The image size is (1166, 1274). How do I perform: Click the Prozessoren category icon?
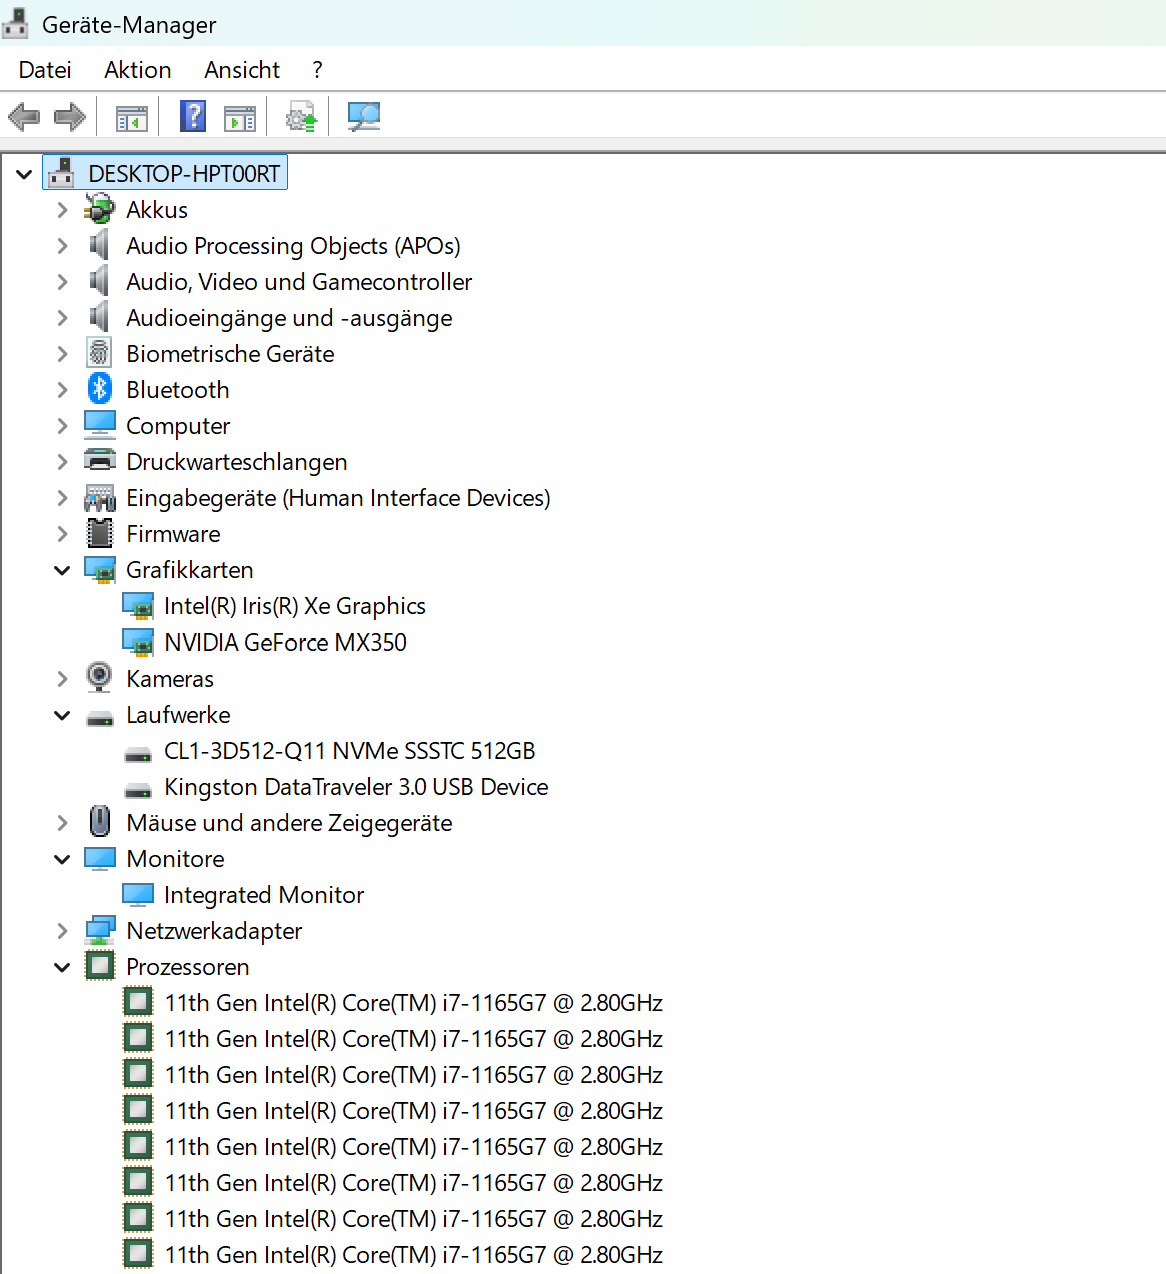(x=99, y=966)
